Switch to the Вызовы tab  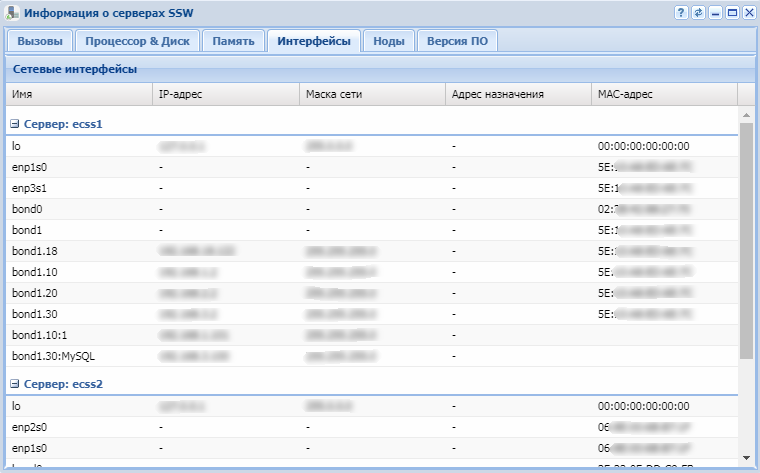coord(40,41)
